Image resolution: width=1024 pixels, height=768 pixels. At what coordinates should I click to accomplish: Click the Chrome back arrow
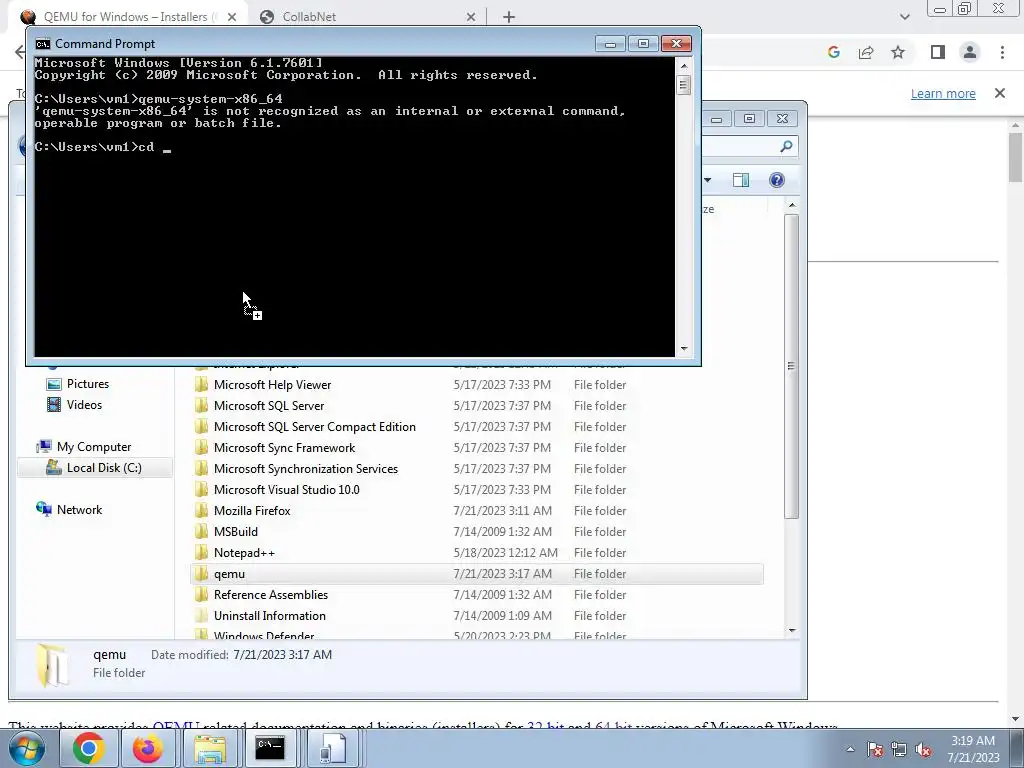[20, 52]
